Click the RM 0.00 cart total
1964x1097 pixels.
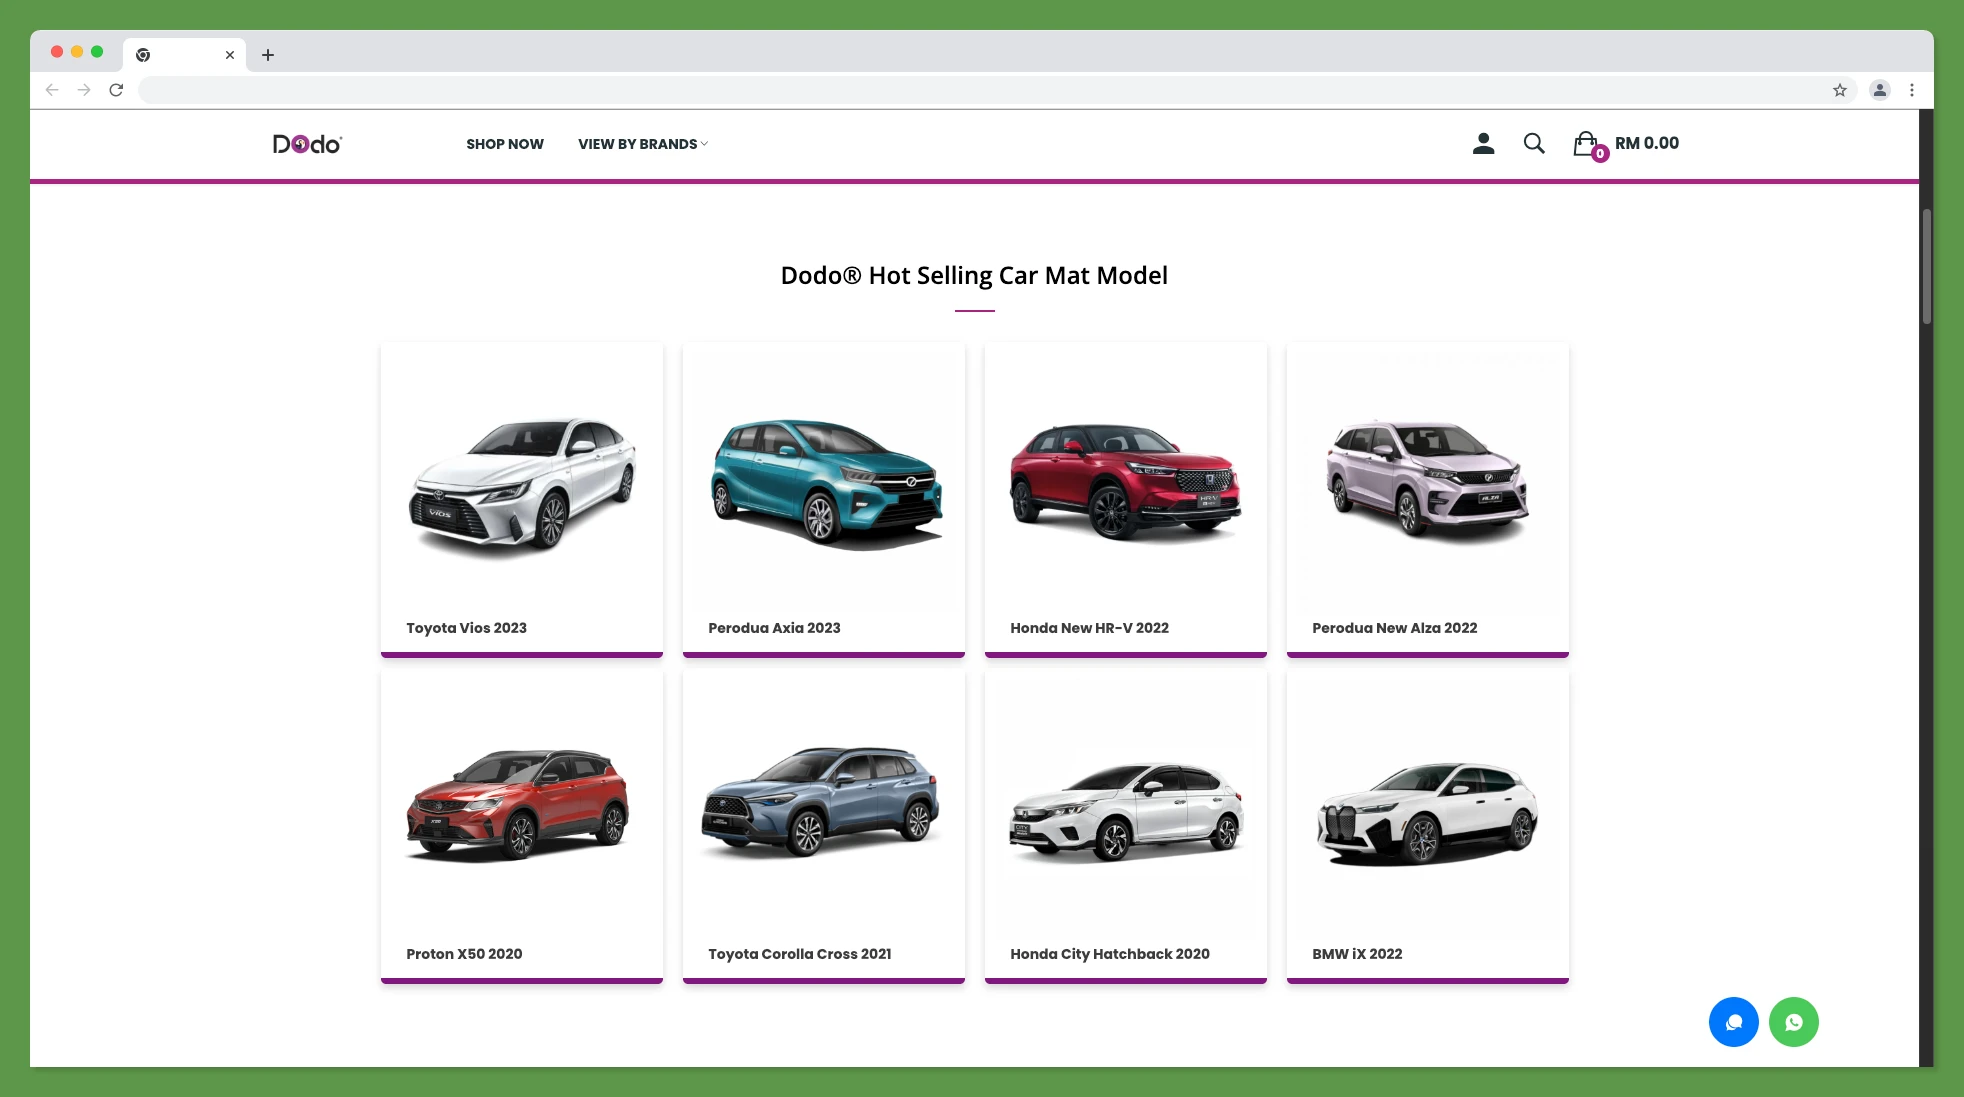coord(1646,143)
